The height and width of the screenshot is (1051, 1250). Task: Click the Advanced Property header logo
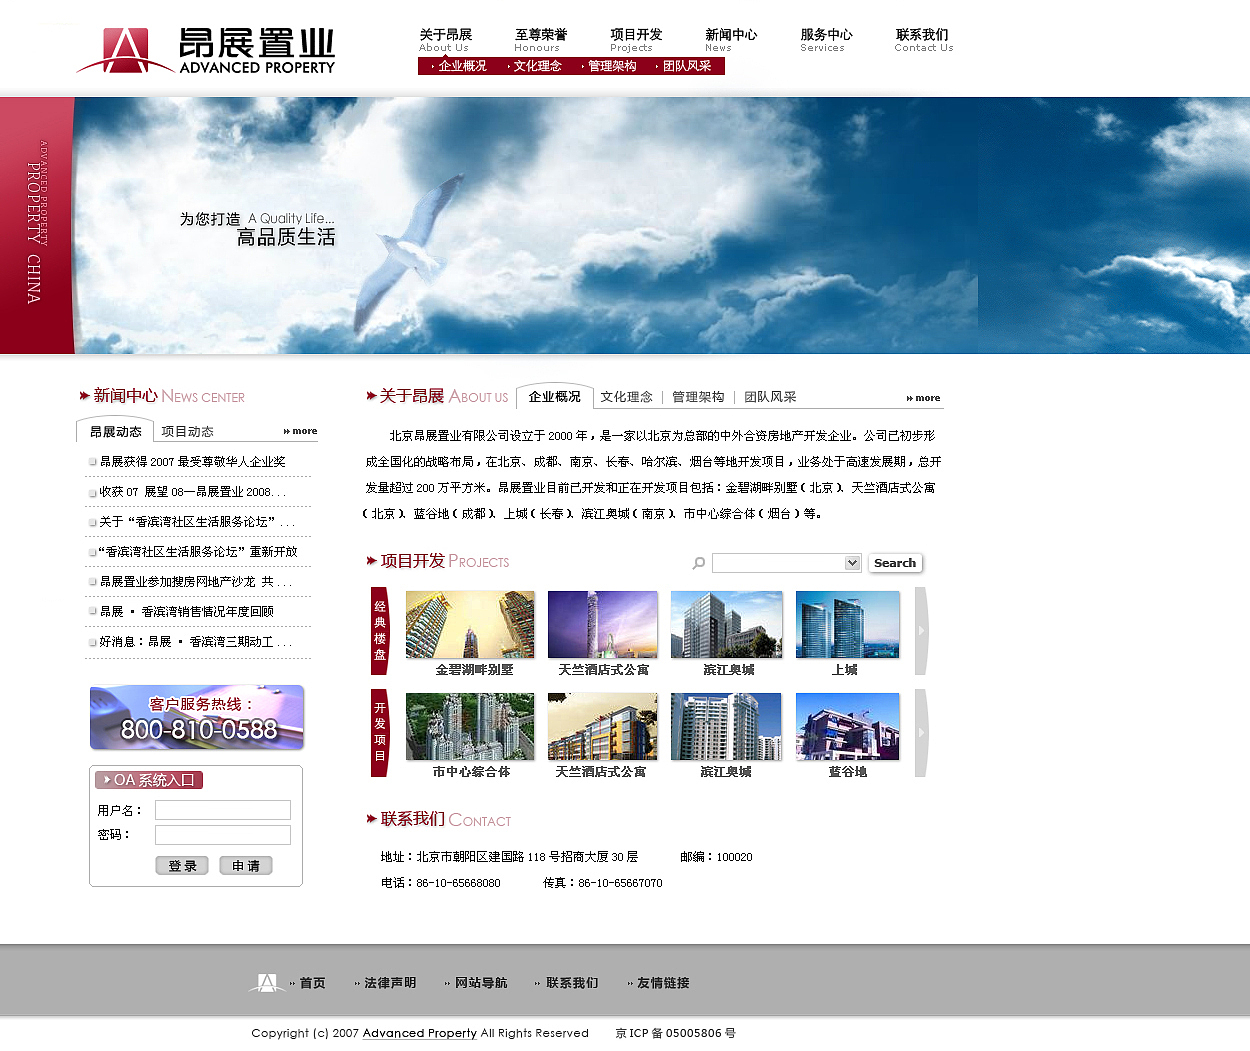(x=205, y=46)
